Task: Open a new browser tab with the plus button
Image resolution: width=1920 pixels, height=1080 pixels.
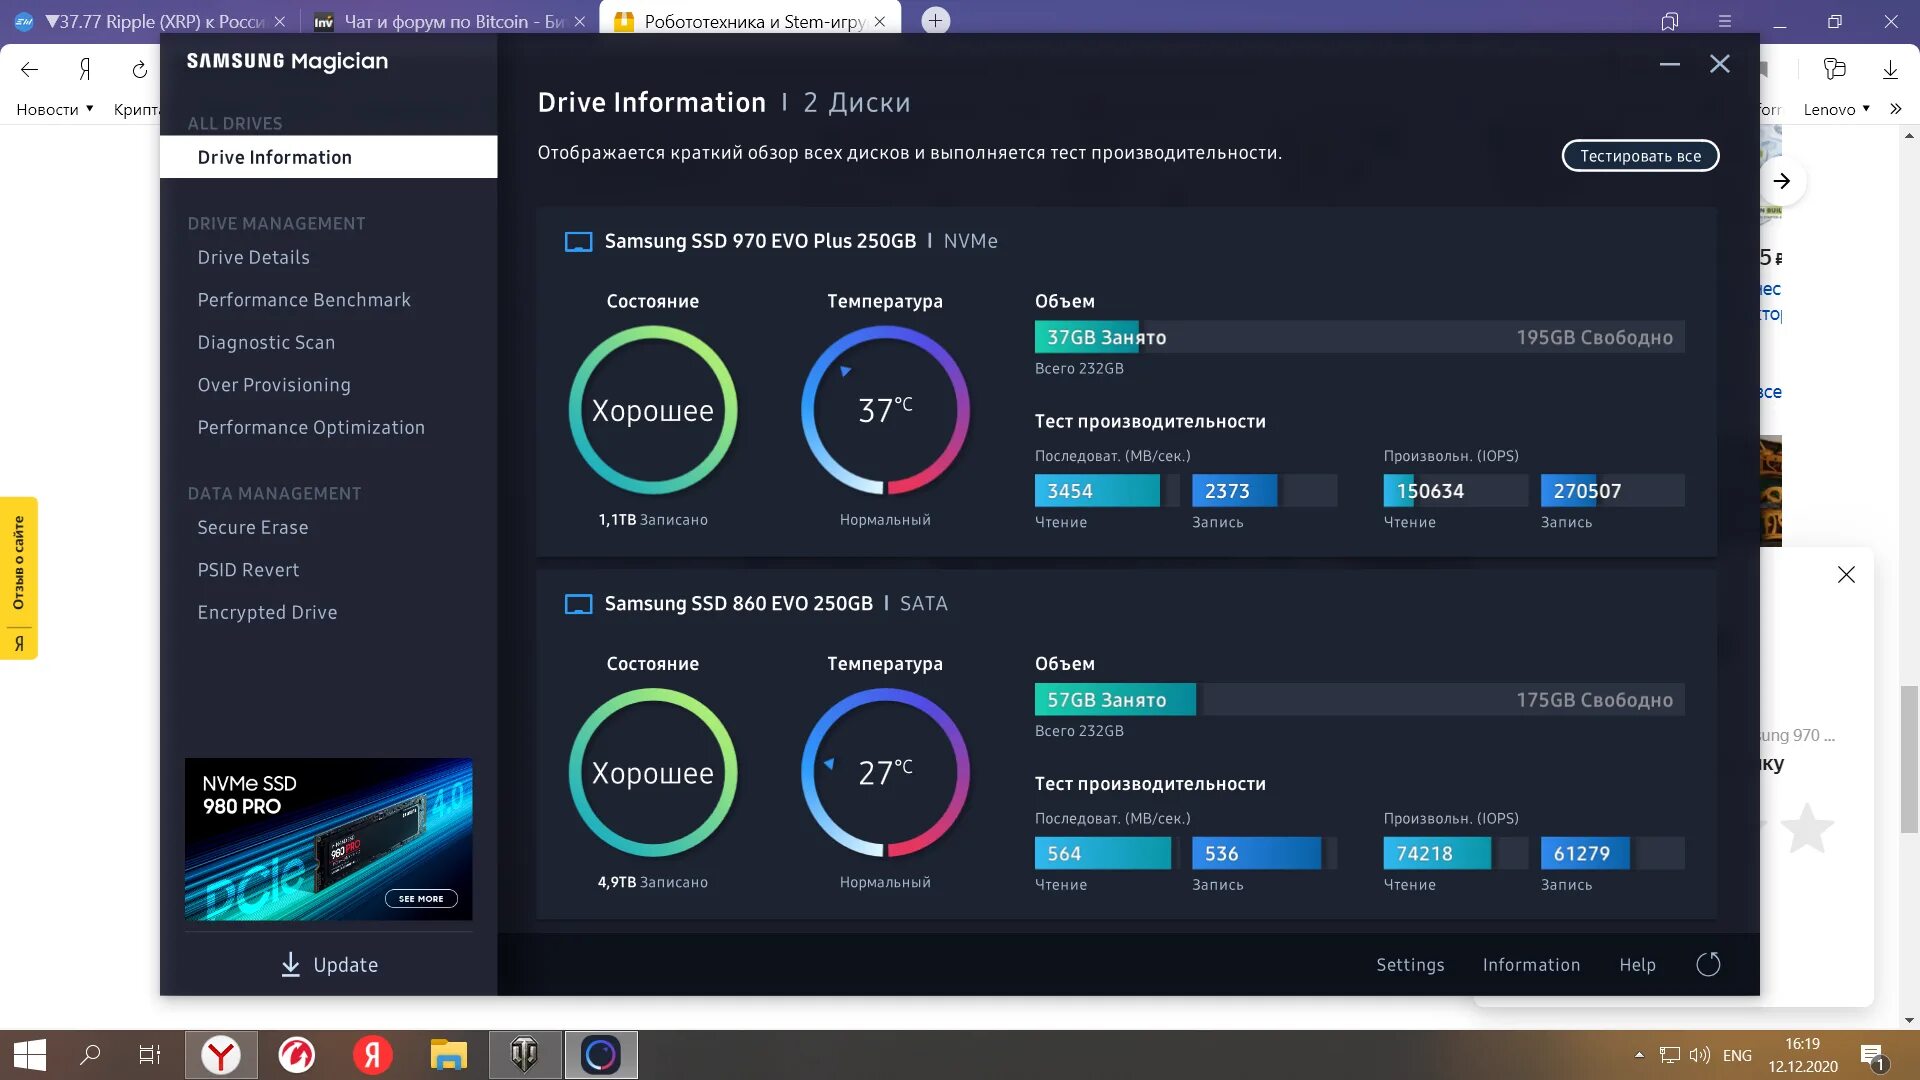Action: [x=934, y=19]
